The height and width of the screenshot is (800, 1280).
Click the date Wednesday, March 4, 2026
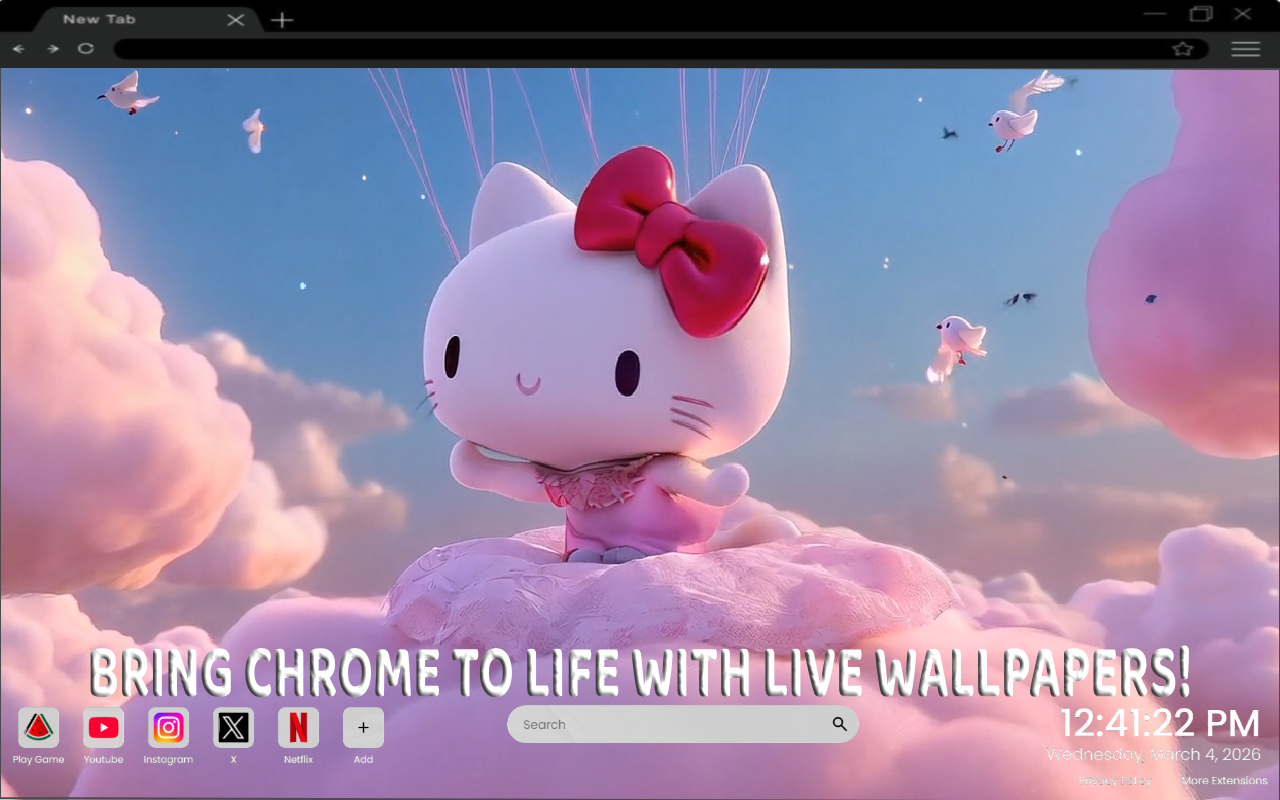1154,755
